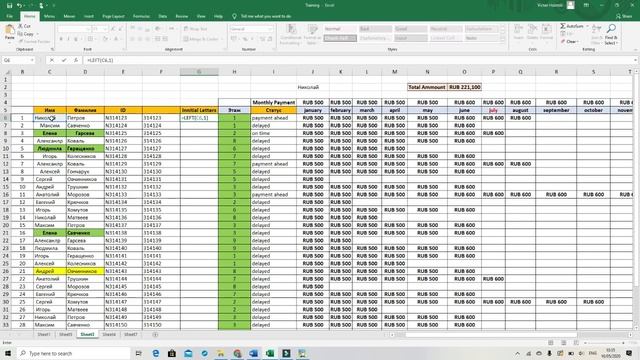
Task: Undo the last action in the quick access toolbar
Action: pyautogui.click(x=19, y=5)
